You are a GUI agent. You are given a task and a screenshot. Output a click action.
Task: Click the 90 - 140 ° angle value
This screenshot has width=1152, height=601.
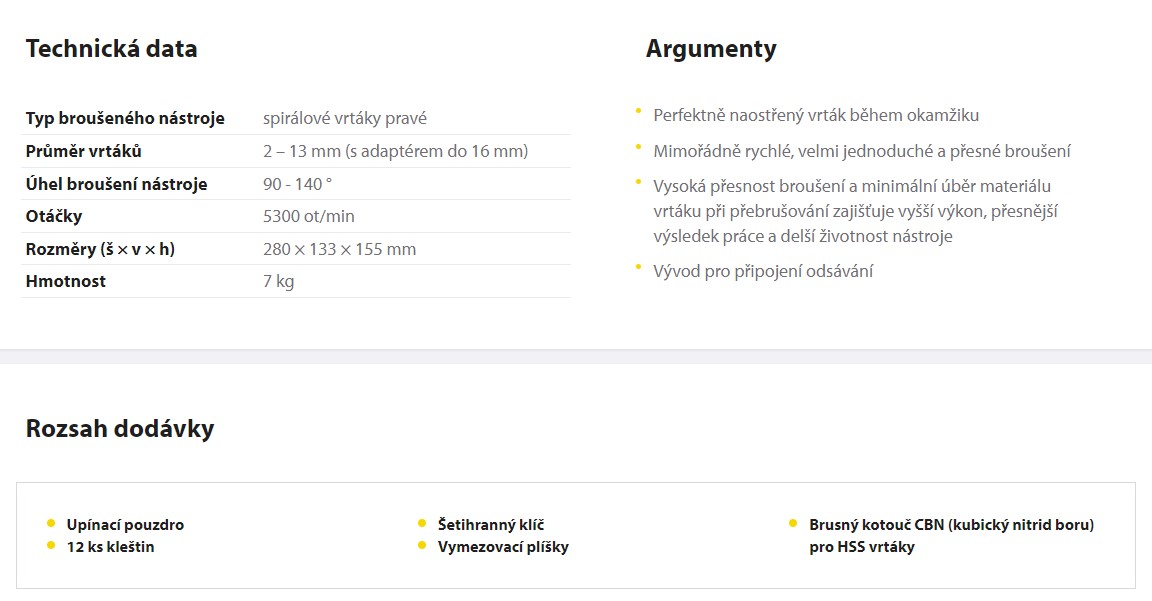point(298,184)
